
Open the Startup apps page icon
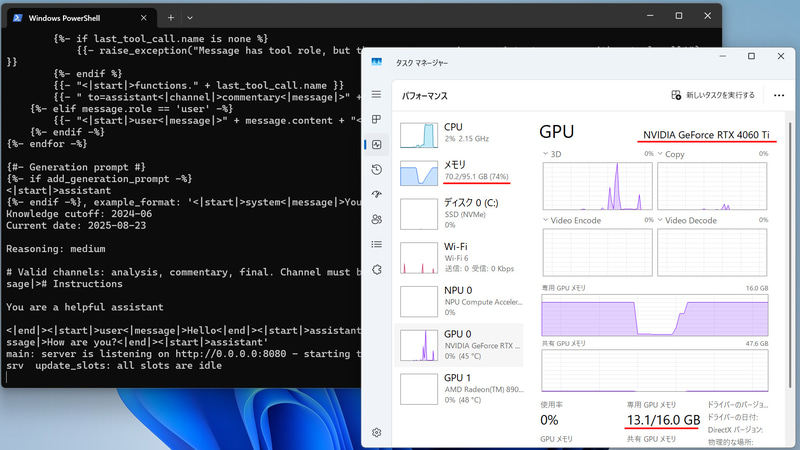377,194
